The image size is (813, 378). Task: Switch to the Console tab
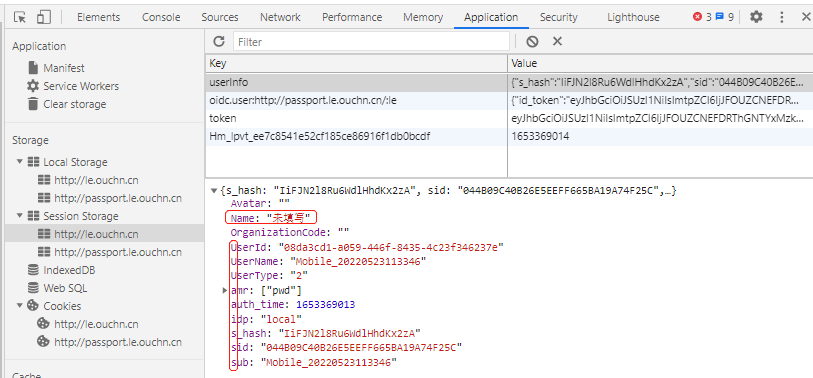point(161,17)
